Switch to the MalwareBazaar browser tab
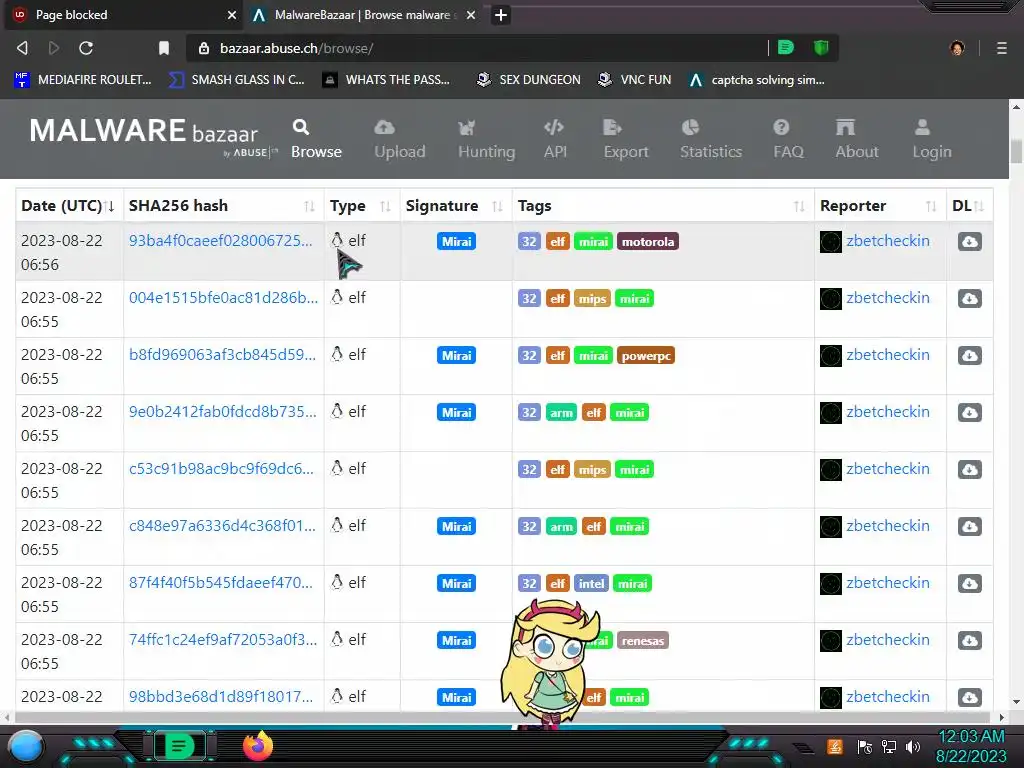 click(x=364, y=15)
